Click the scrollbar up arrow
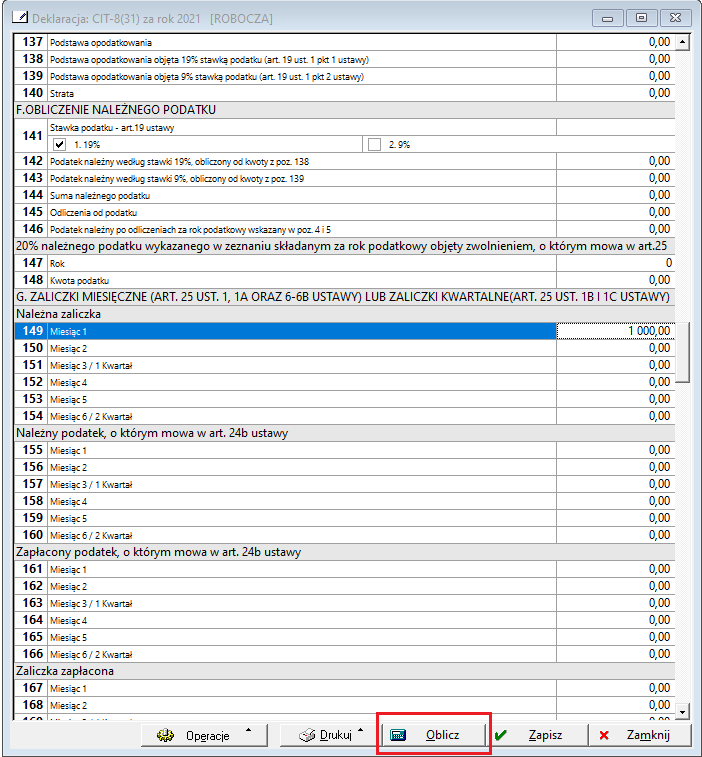702x757 pixels. point(682,42)
